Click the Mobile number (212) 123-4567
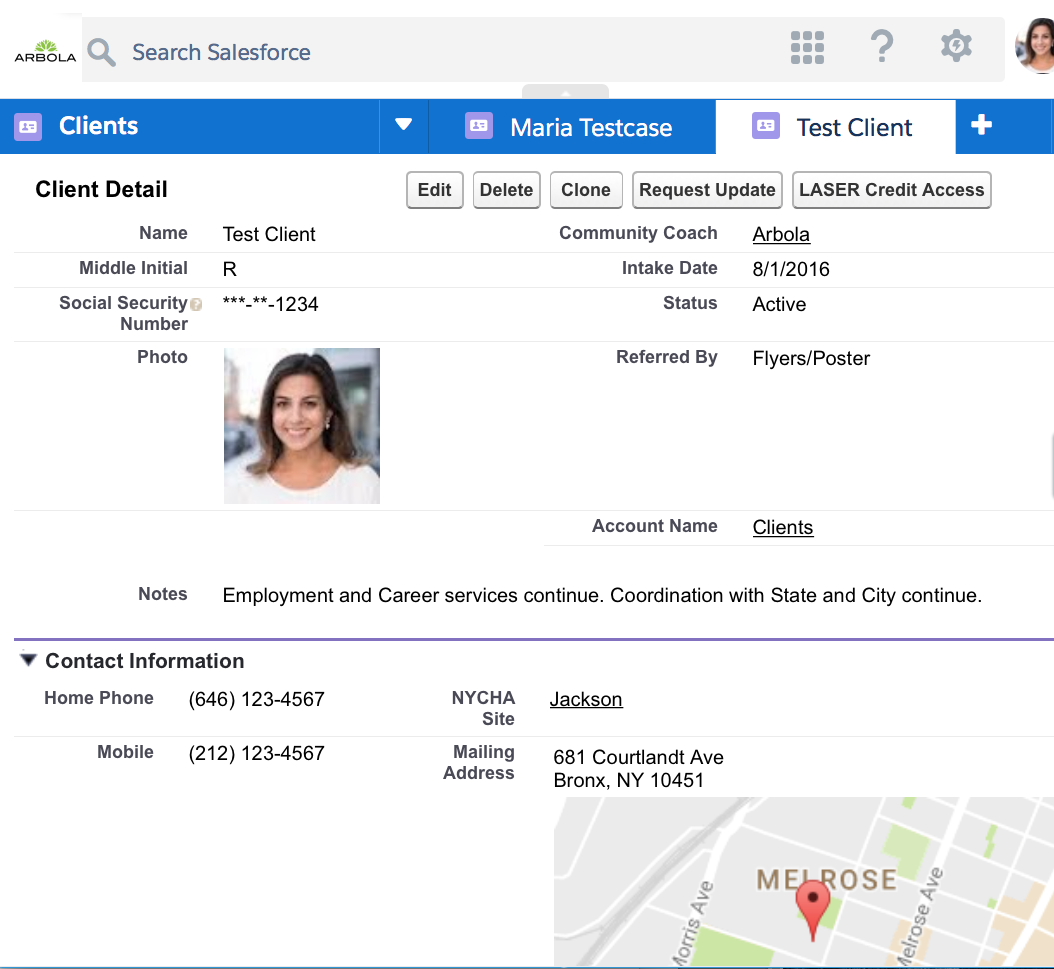This screenshot has height=969, width=1054. 256,753
